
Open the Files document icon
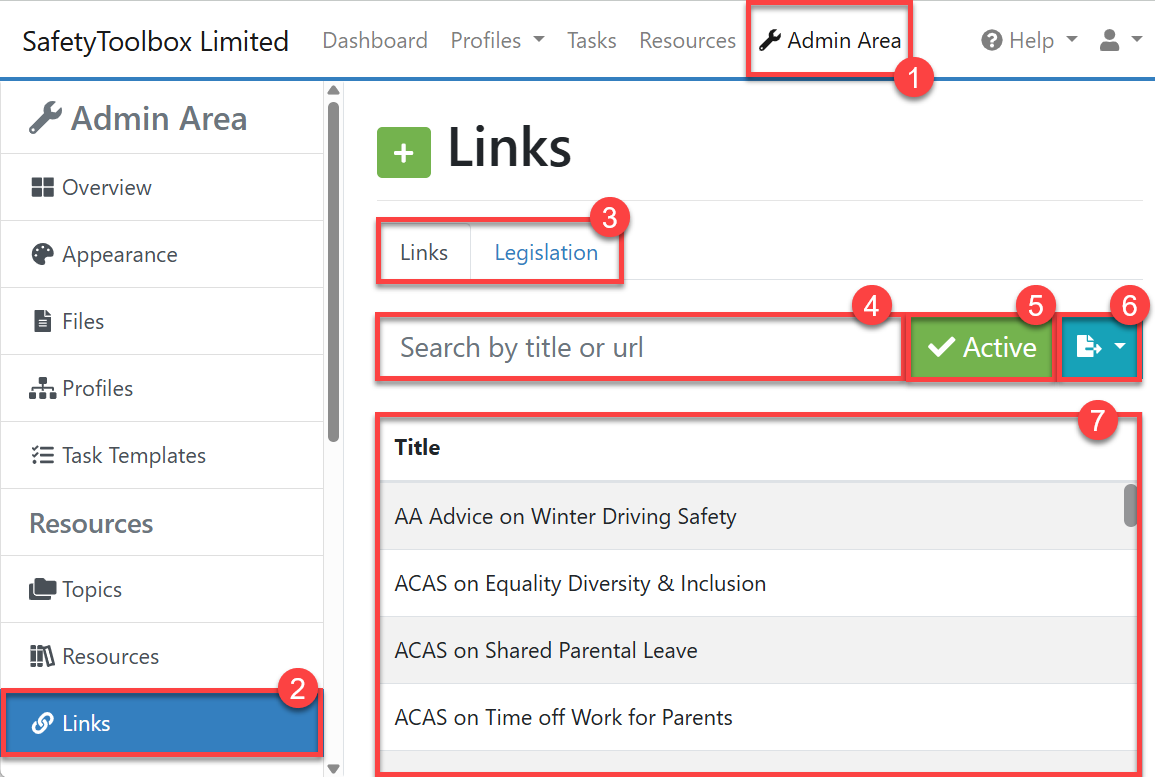click(x=42, y=322)
